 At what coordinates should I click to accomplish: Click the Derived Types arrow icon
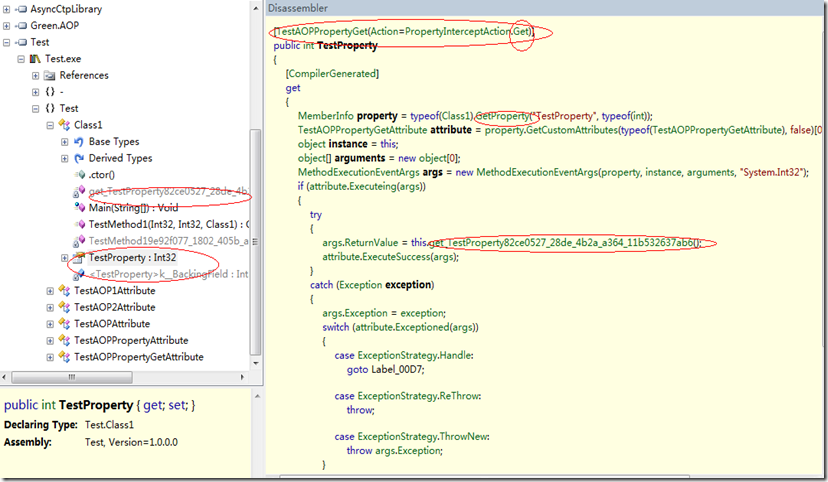(79, 158)
